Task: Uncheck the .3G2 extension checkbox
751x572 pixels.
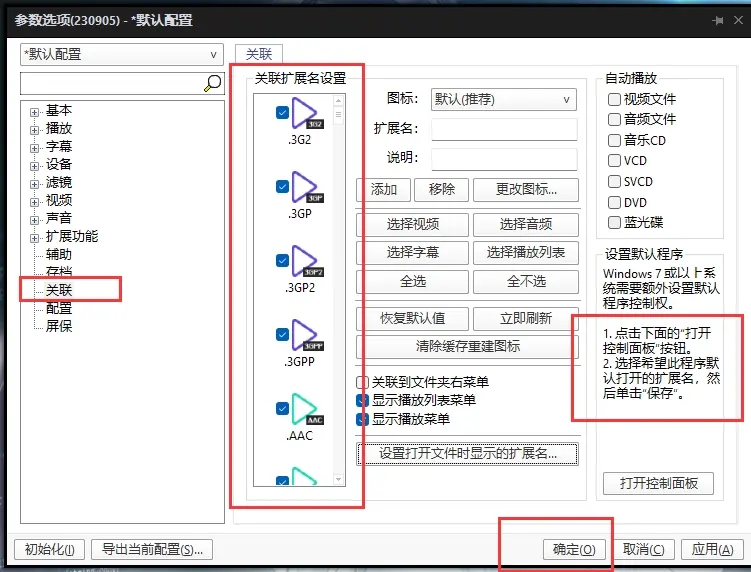Action: point(283,113)
